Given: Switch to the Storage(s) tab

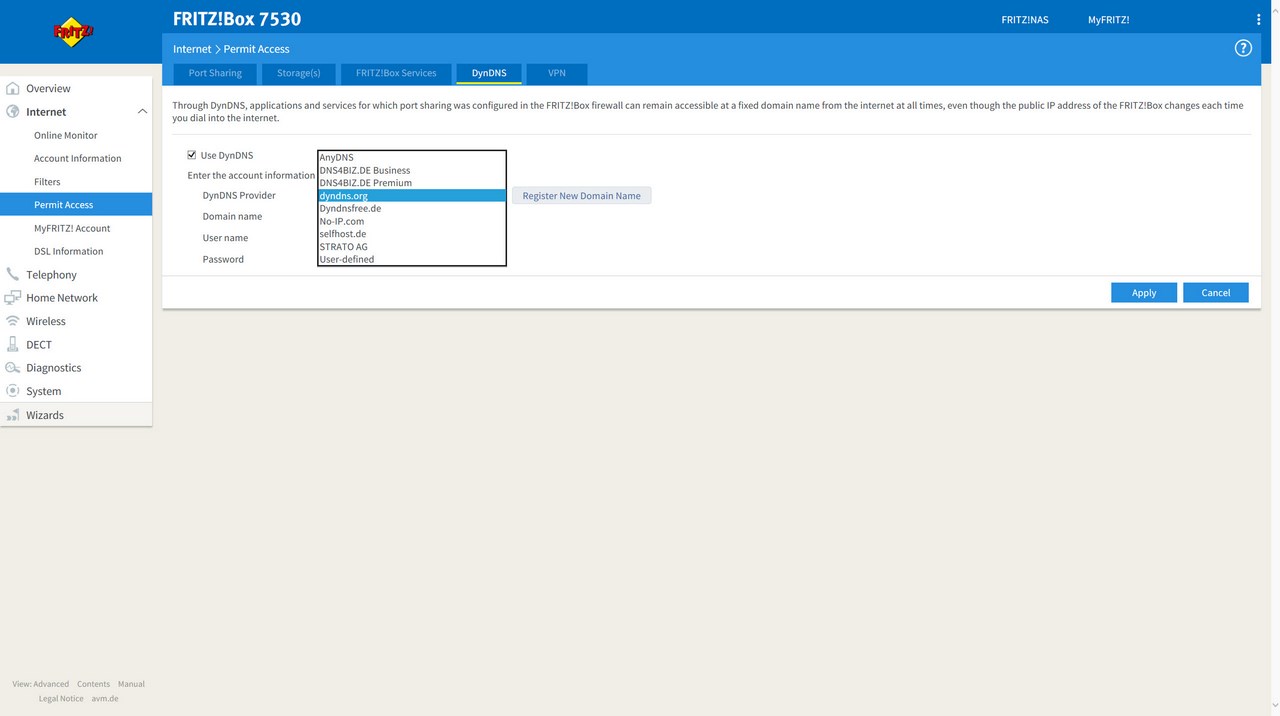Looking at the screenshot, I should pos(299,73).
